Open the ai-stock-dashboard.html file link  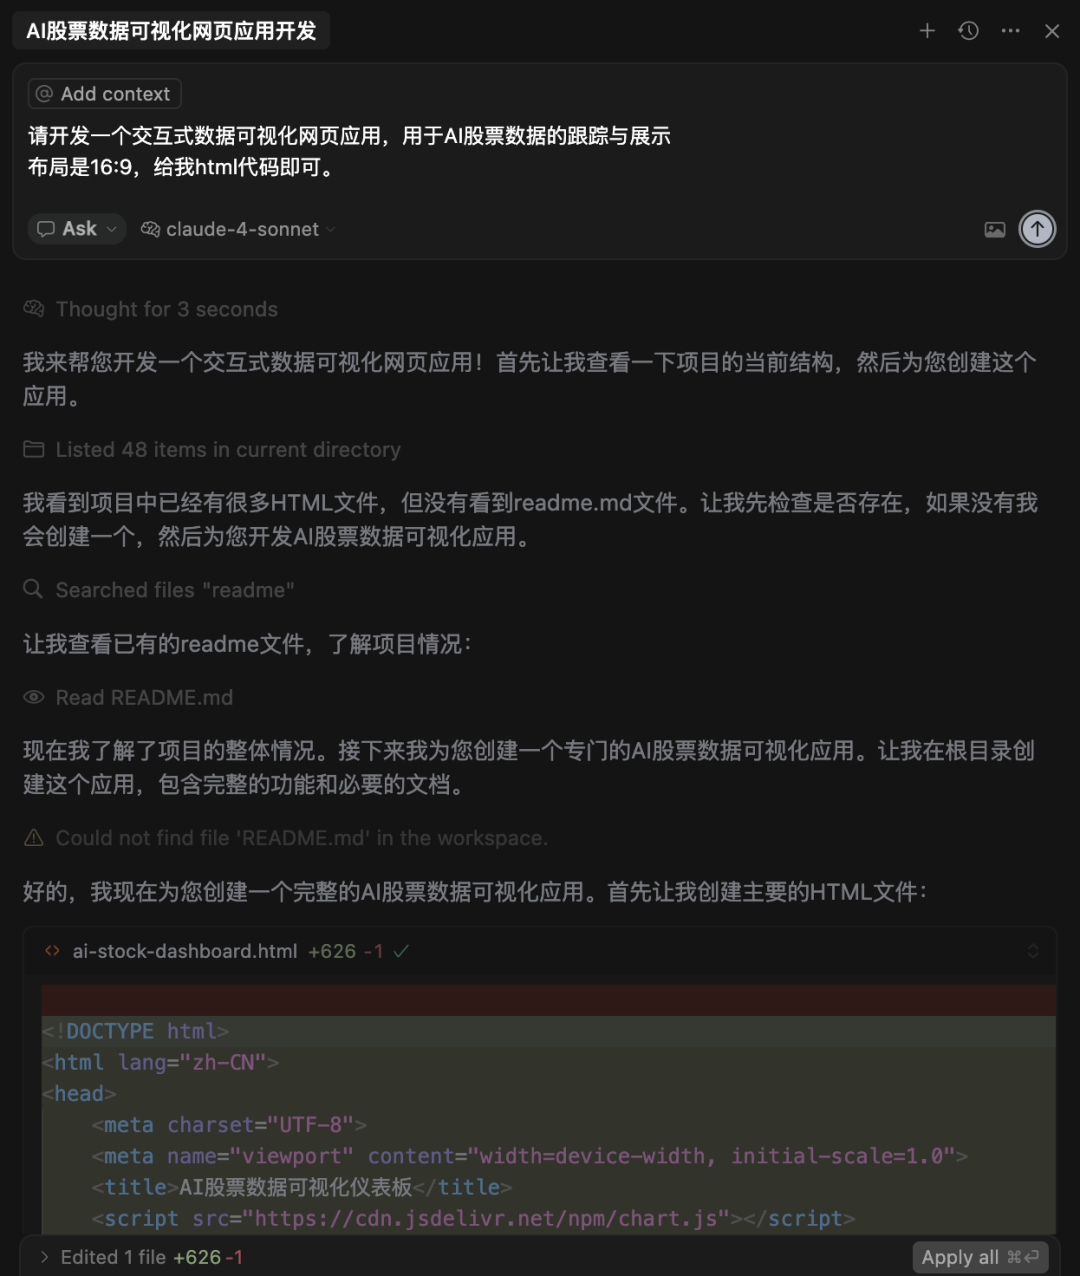[184, 951]
